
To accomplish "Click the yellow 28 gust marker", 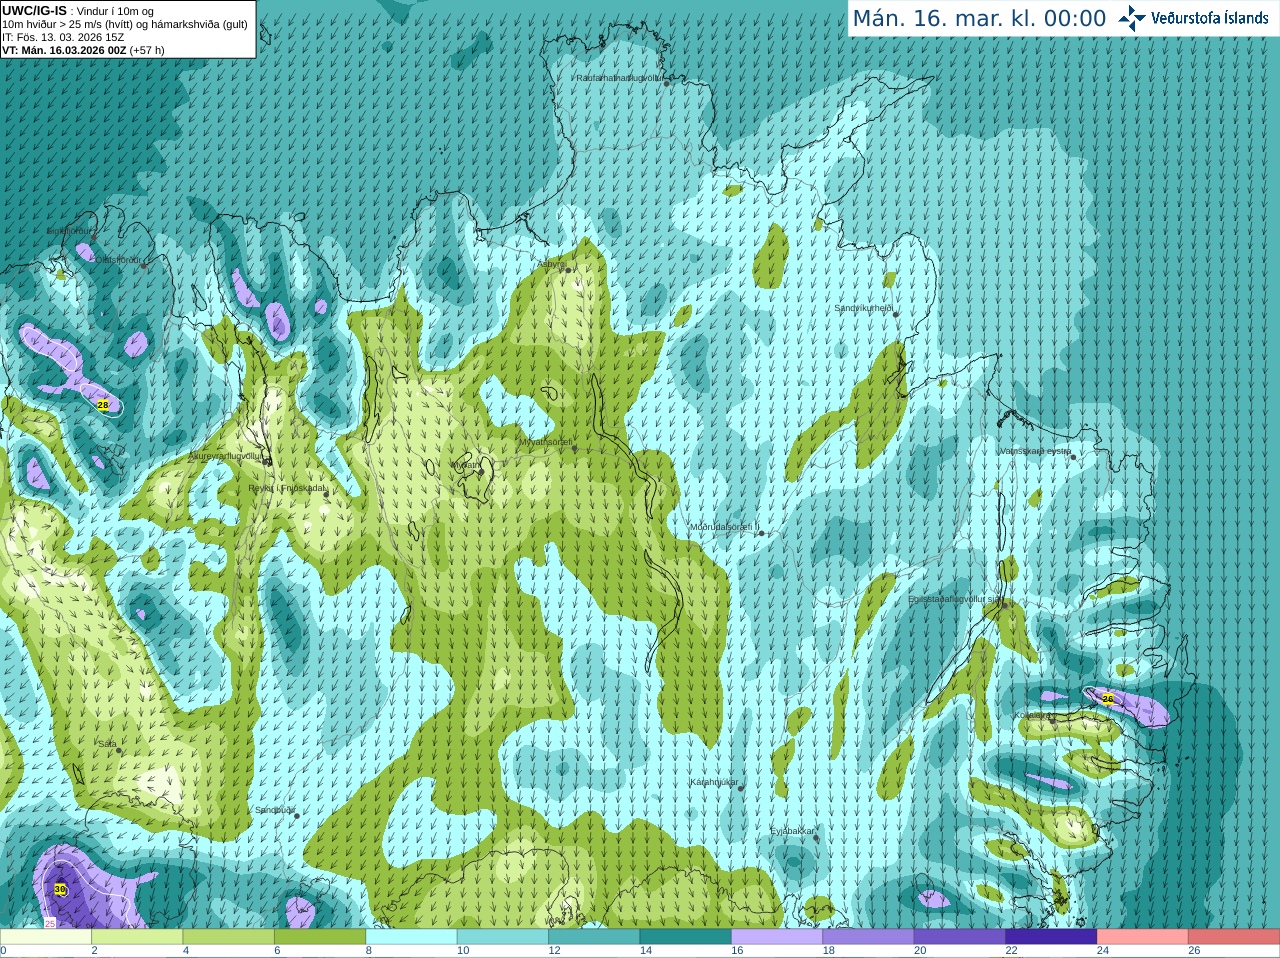I will click(102, 405).
